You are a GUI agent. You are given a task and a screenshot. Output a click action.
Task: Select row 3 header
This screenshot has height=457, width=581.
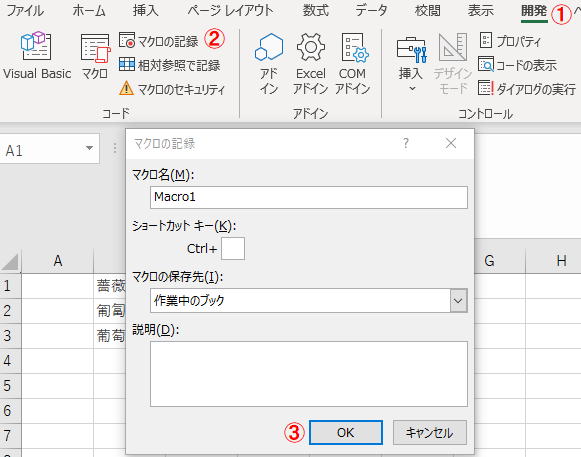pyautogui.click(x=10, y=336)
